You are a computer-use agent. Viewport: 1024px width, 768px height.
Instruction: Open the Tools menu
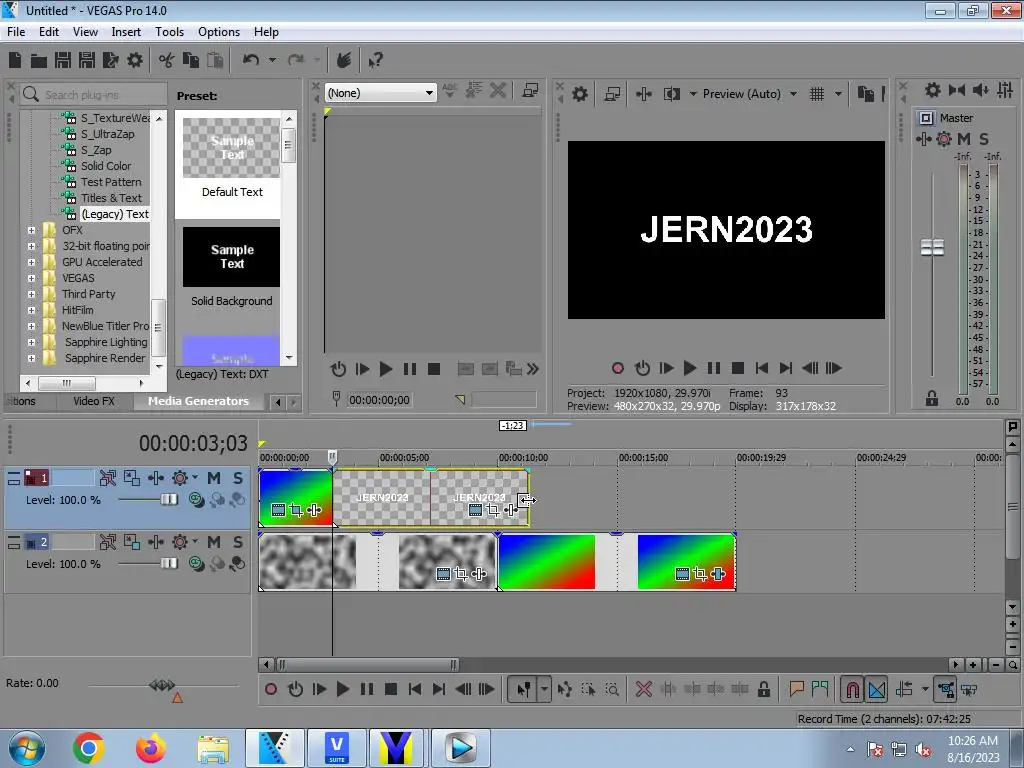point(169,32)
